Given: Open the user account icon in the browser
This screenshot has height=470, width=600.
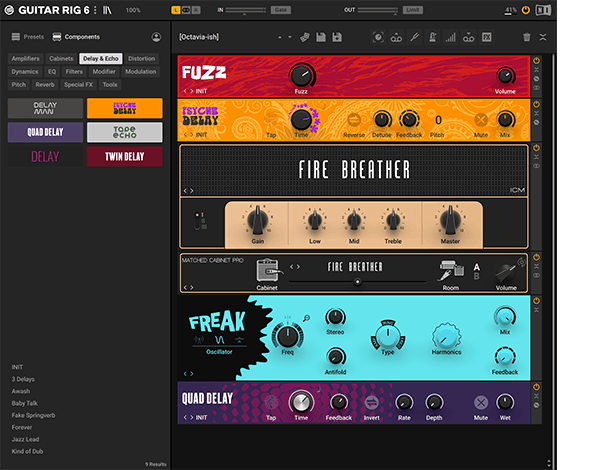Looking at the screenshot, I should pos(156,37).
